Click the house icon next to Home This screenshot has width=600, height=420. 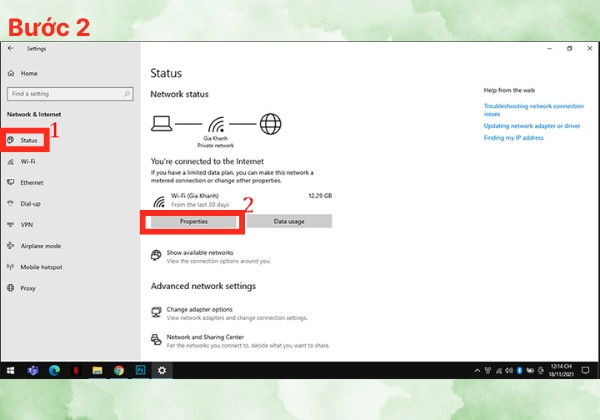[x=11, y=73]
